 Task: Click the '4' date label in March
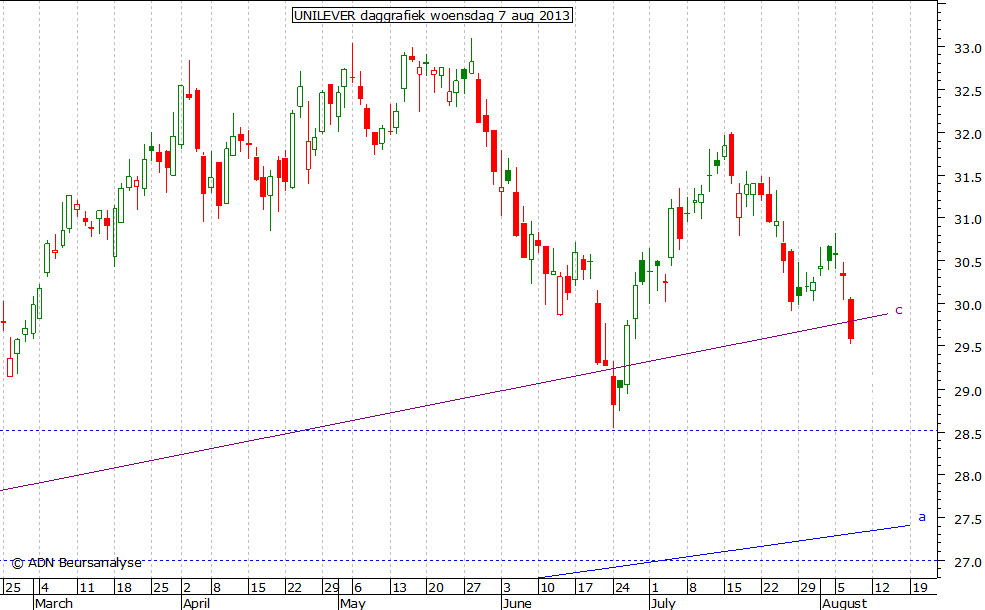45,588
